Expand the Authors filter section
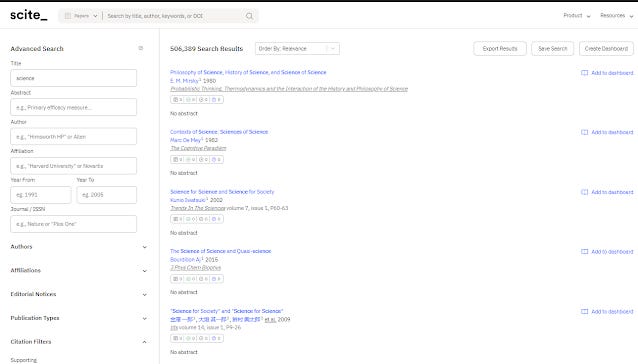The image size is (638, 364). point(79,247)
